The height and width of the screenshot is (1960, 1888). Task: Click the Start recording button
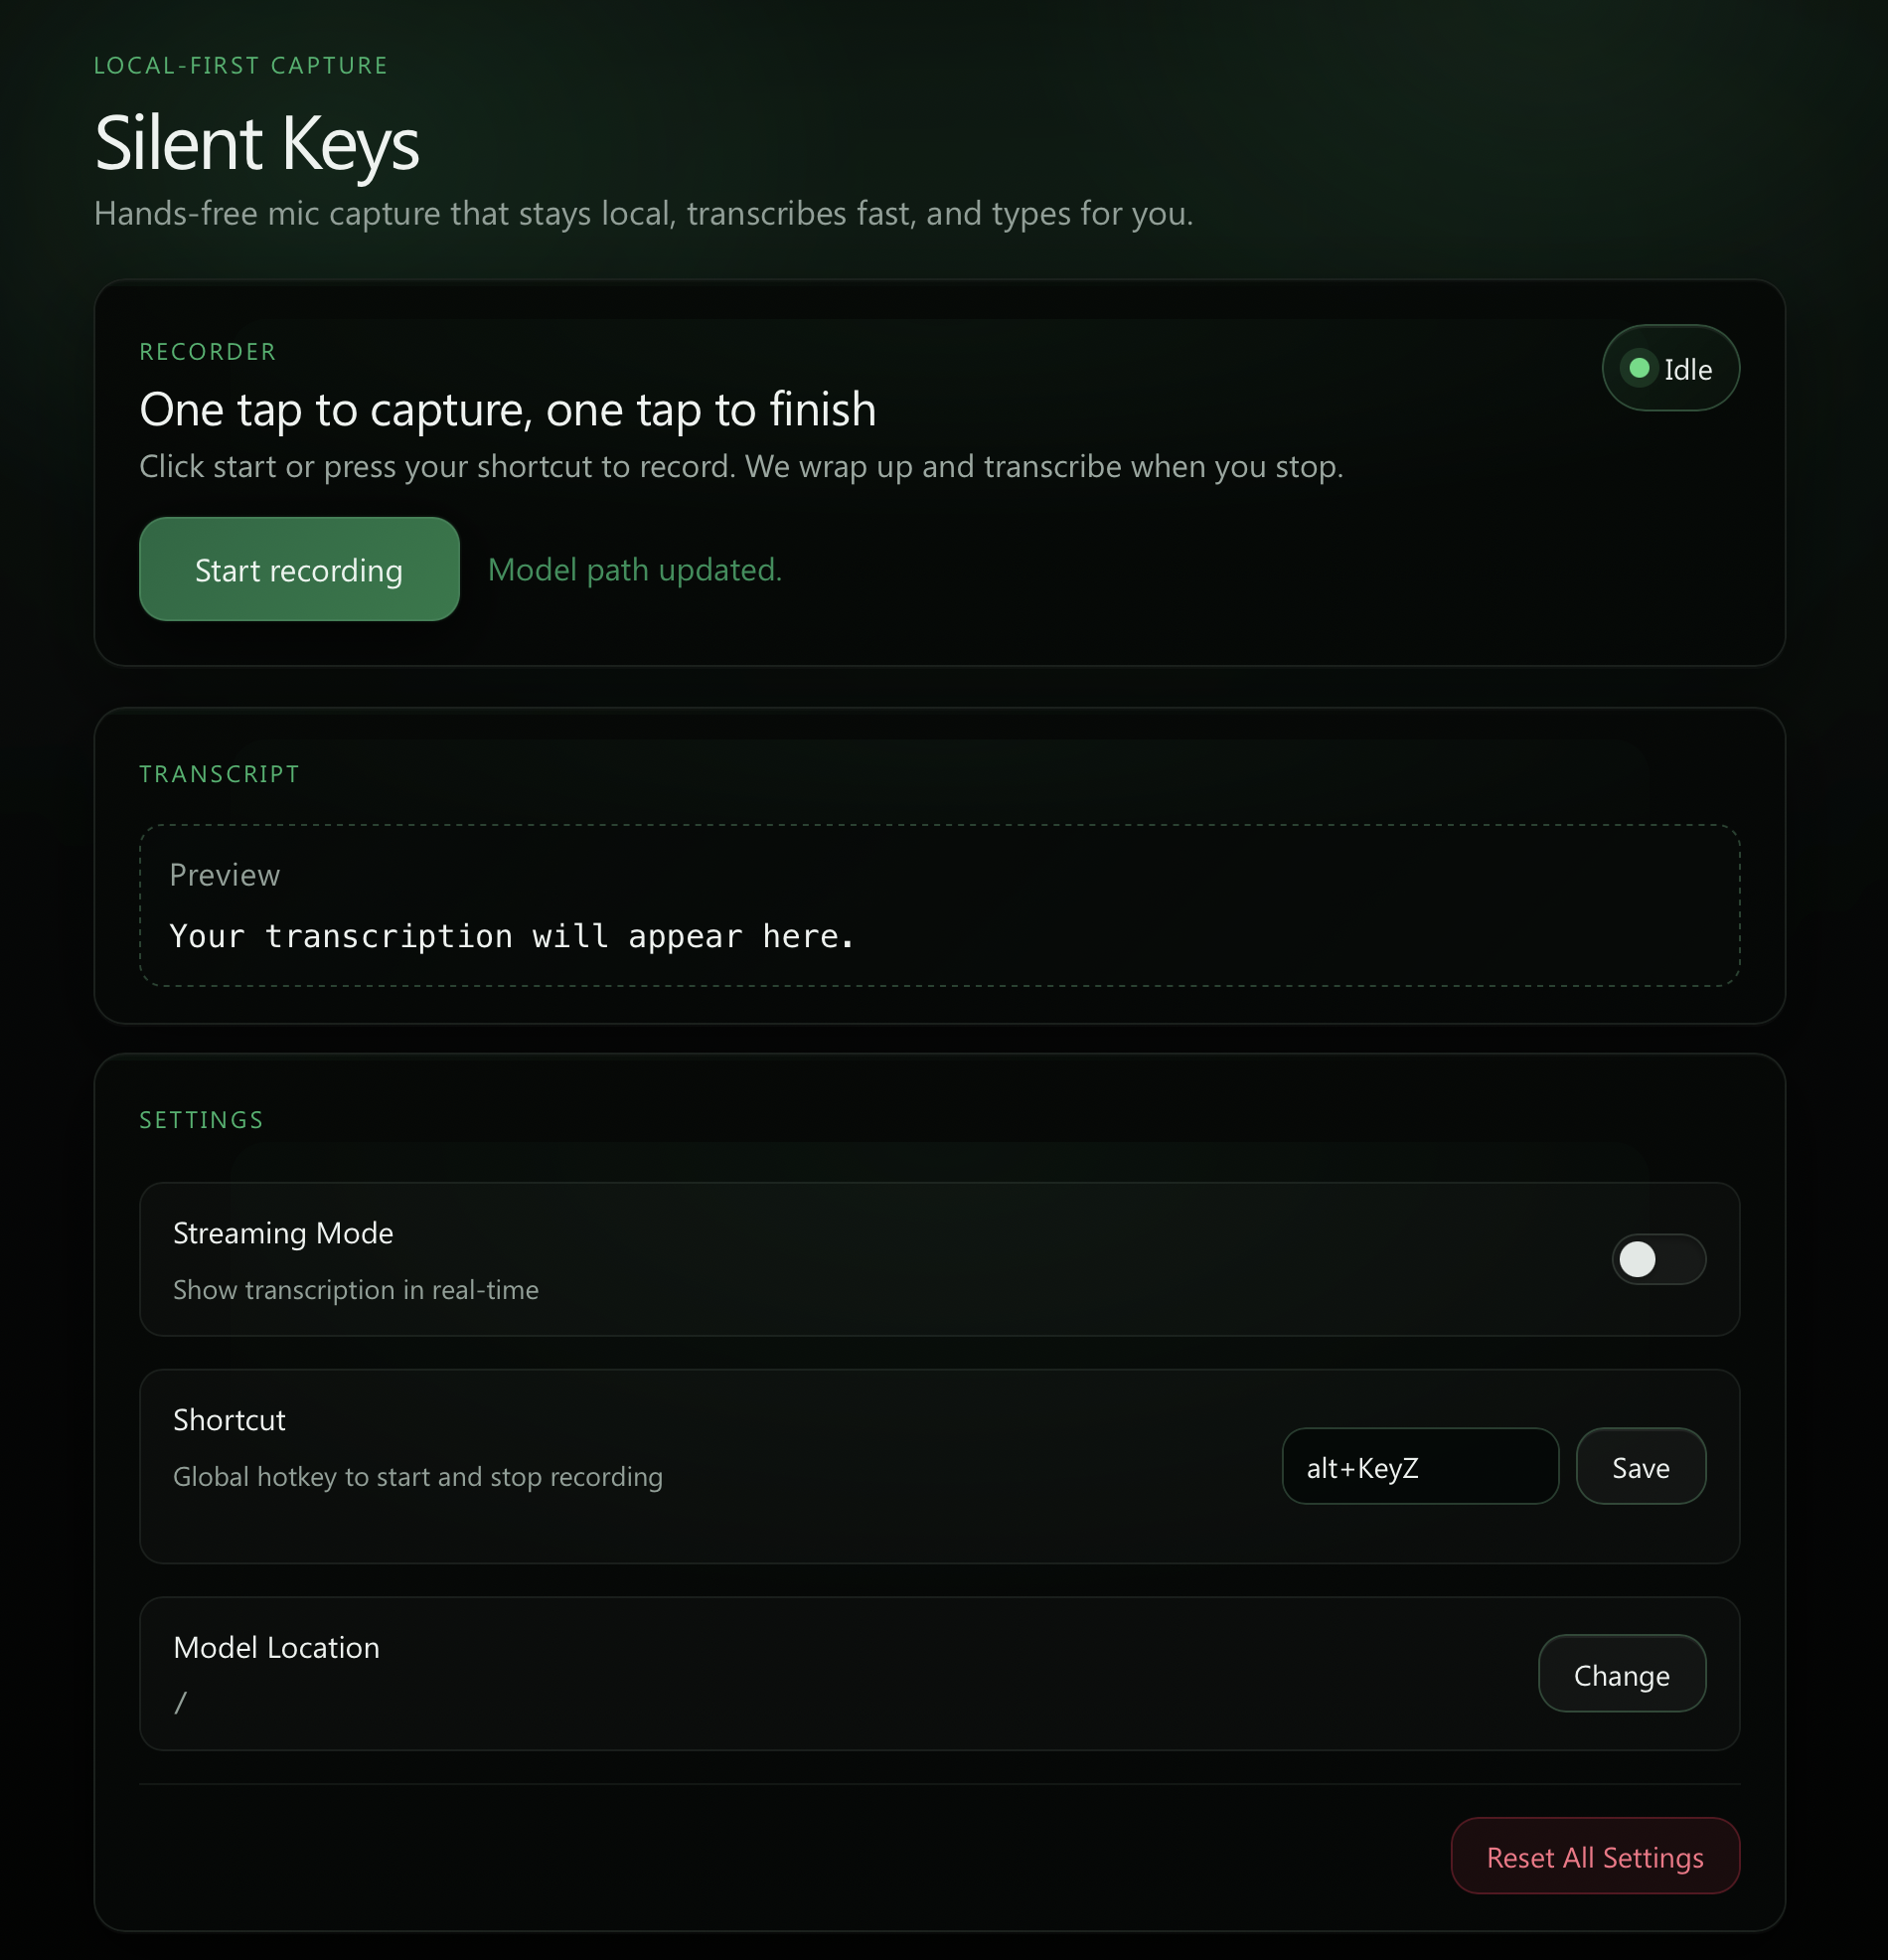pyautogui.click(x=298, y=568)
